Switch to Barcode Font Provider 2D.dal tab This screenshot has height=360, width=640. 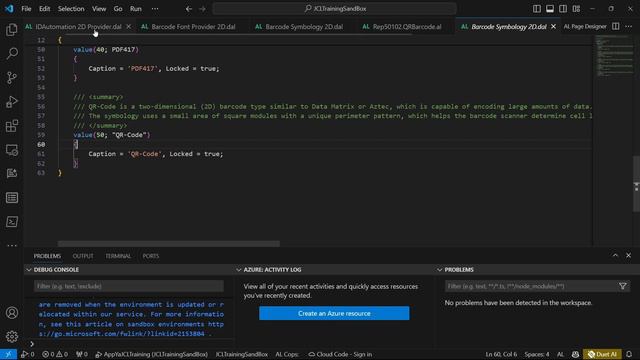193,27
